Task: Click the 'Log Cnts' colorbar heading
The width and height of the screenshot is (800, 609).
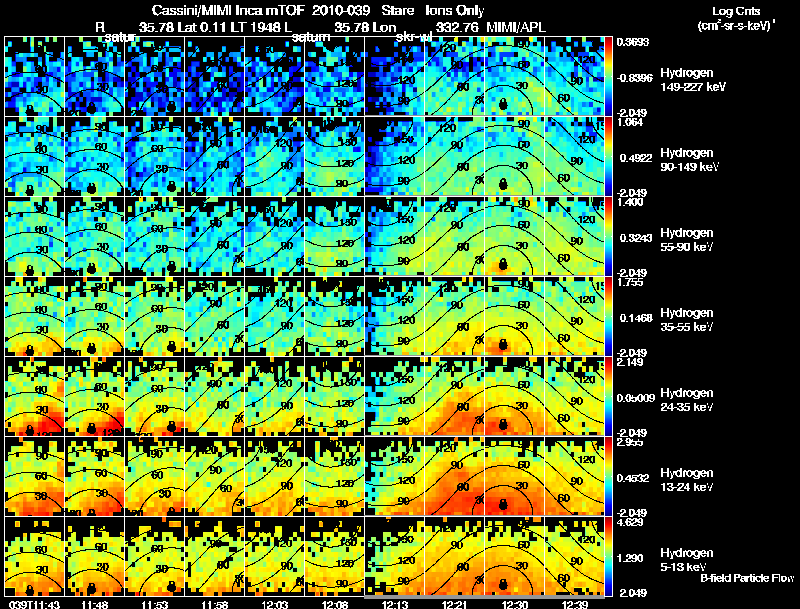Action: click(736, 11)
